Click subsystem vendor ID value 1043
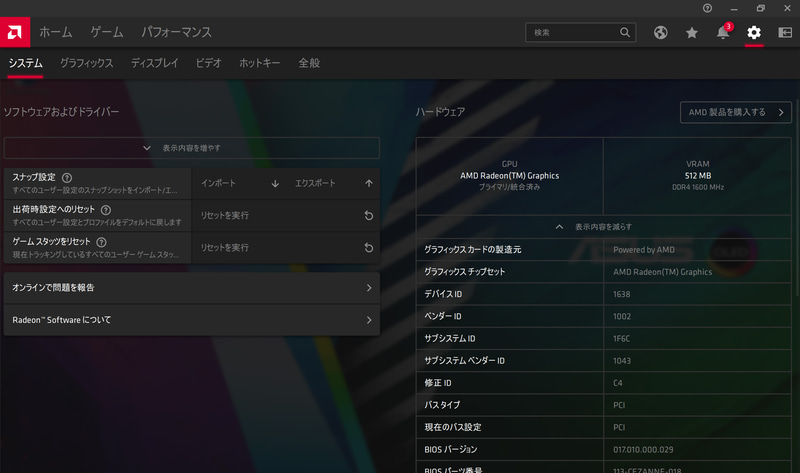 [622, 361]
